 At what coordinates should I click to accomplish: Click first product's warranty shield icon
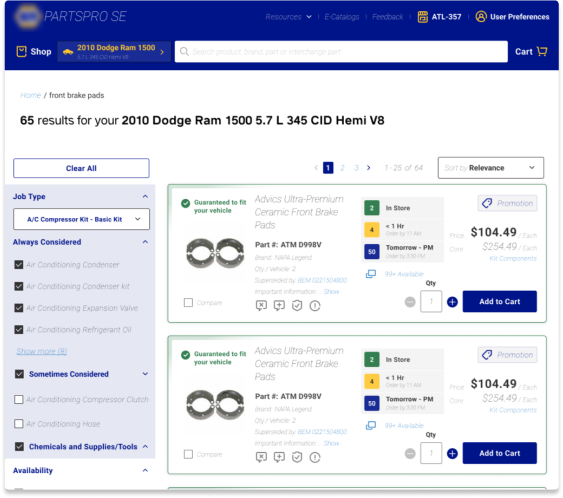point(297,306)
